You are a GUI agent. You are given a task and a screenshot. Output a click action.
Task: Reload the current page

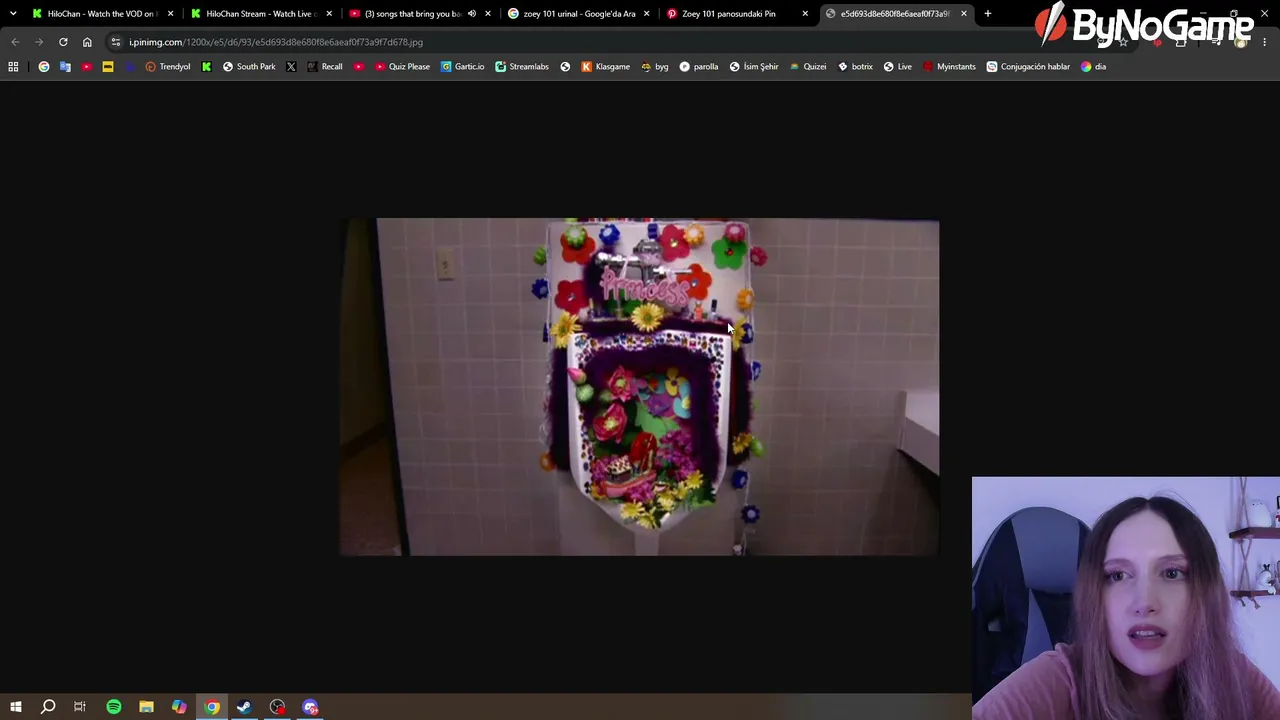pyautogui.click(x=63, y=42)
